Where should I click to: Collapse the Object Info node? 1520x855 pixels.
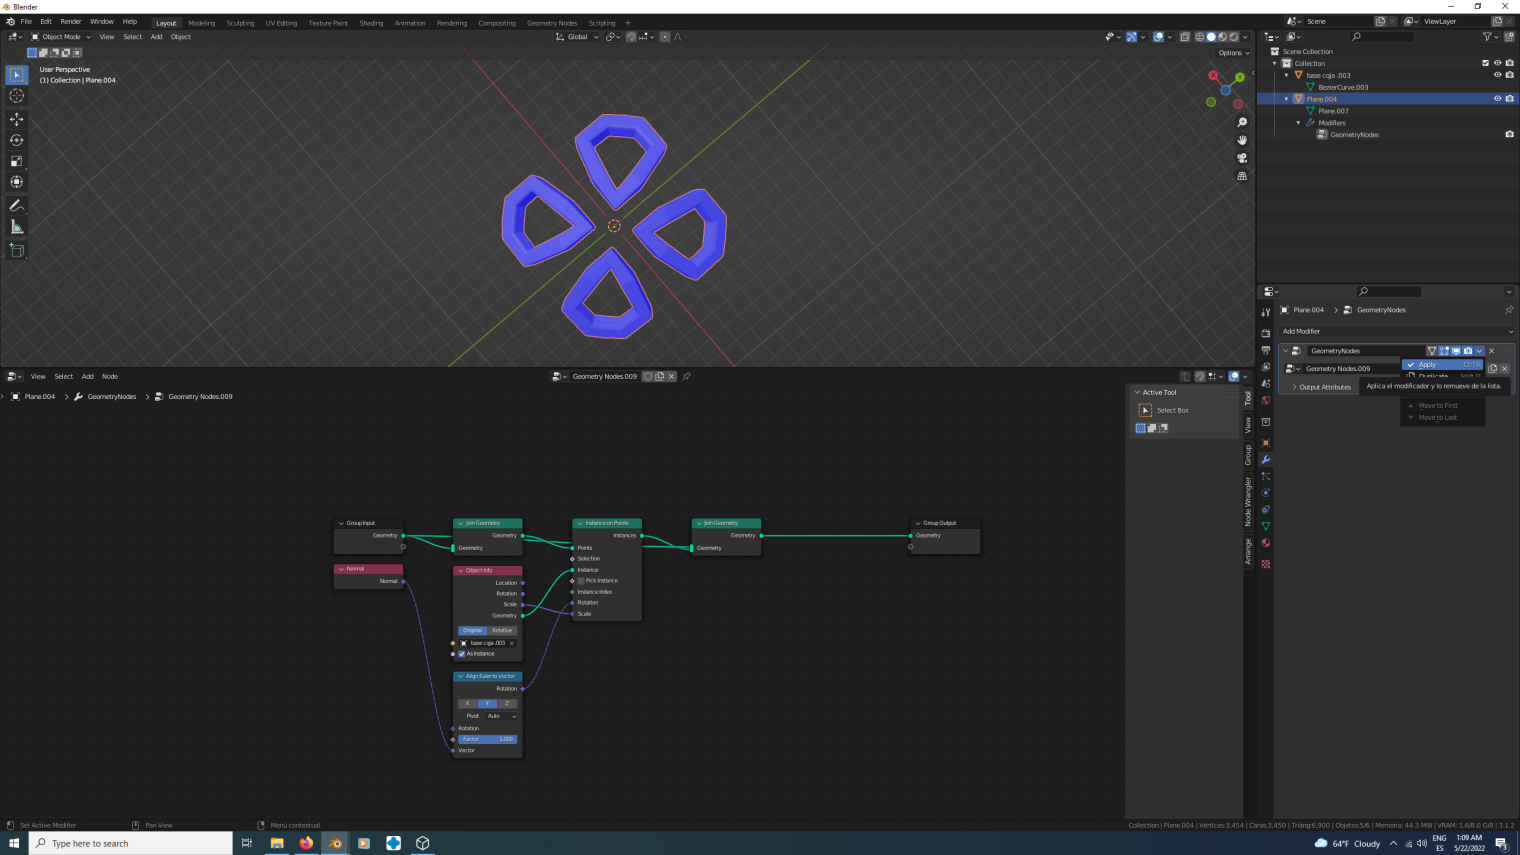[x=461, y=571]
